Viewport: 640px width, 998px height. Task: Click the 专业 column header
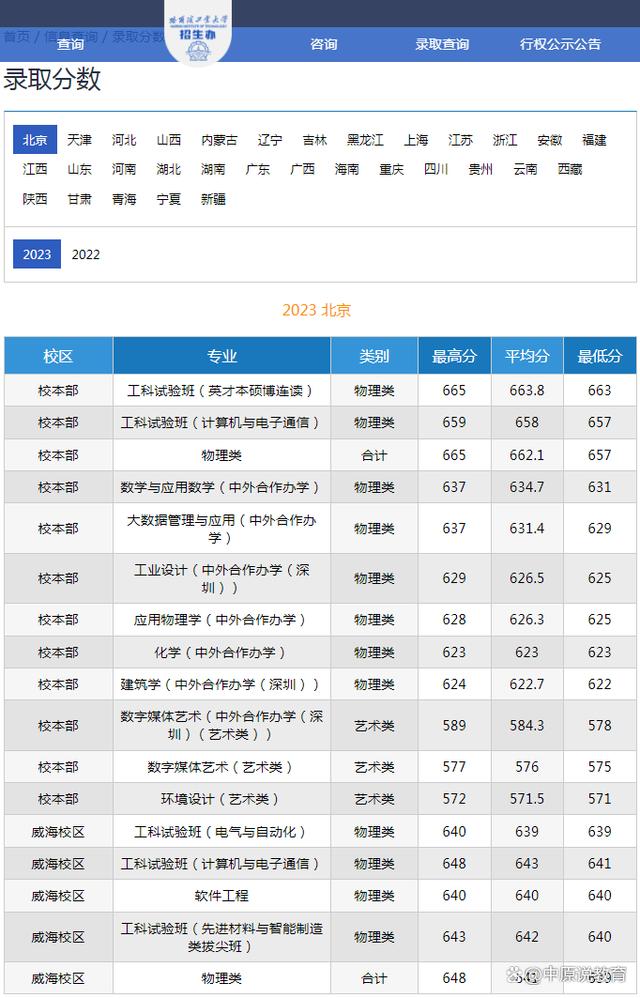click(x=221, y=356)
